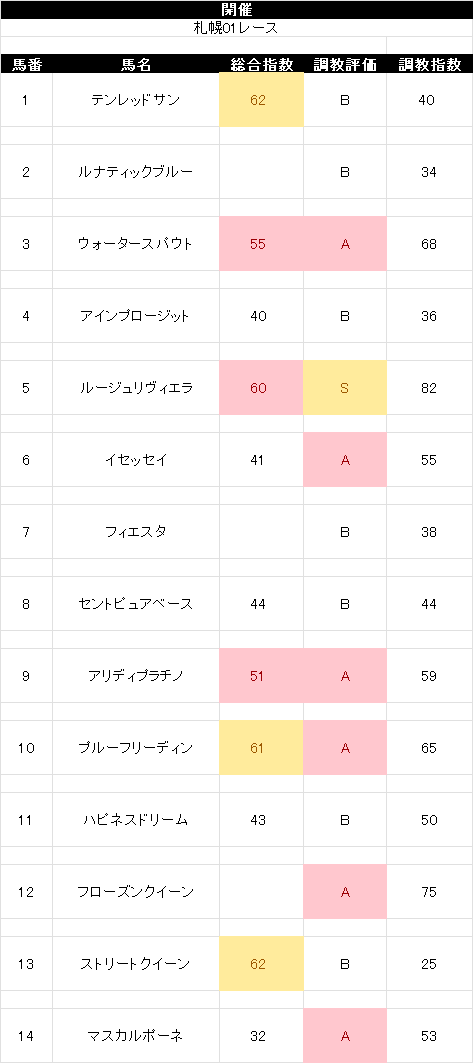The height and width of the screenshot is (1063, 473).
Task: Click the 馬番 column header
Action: coord(26,64)
